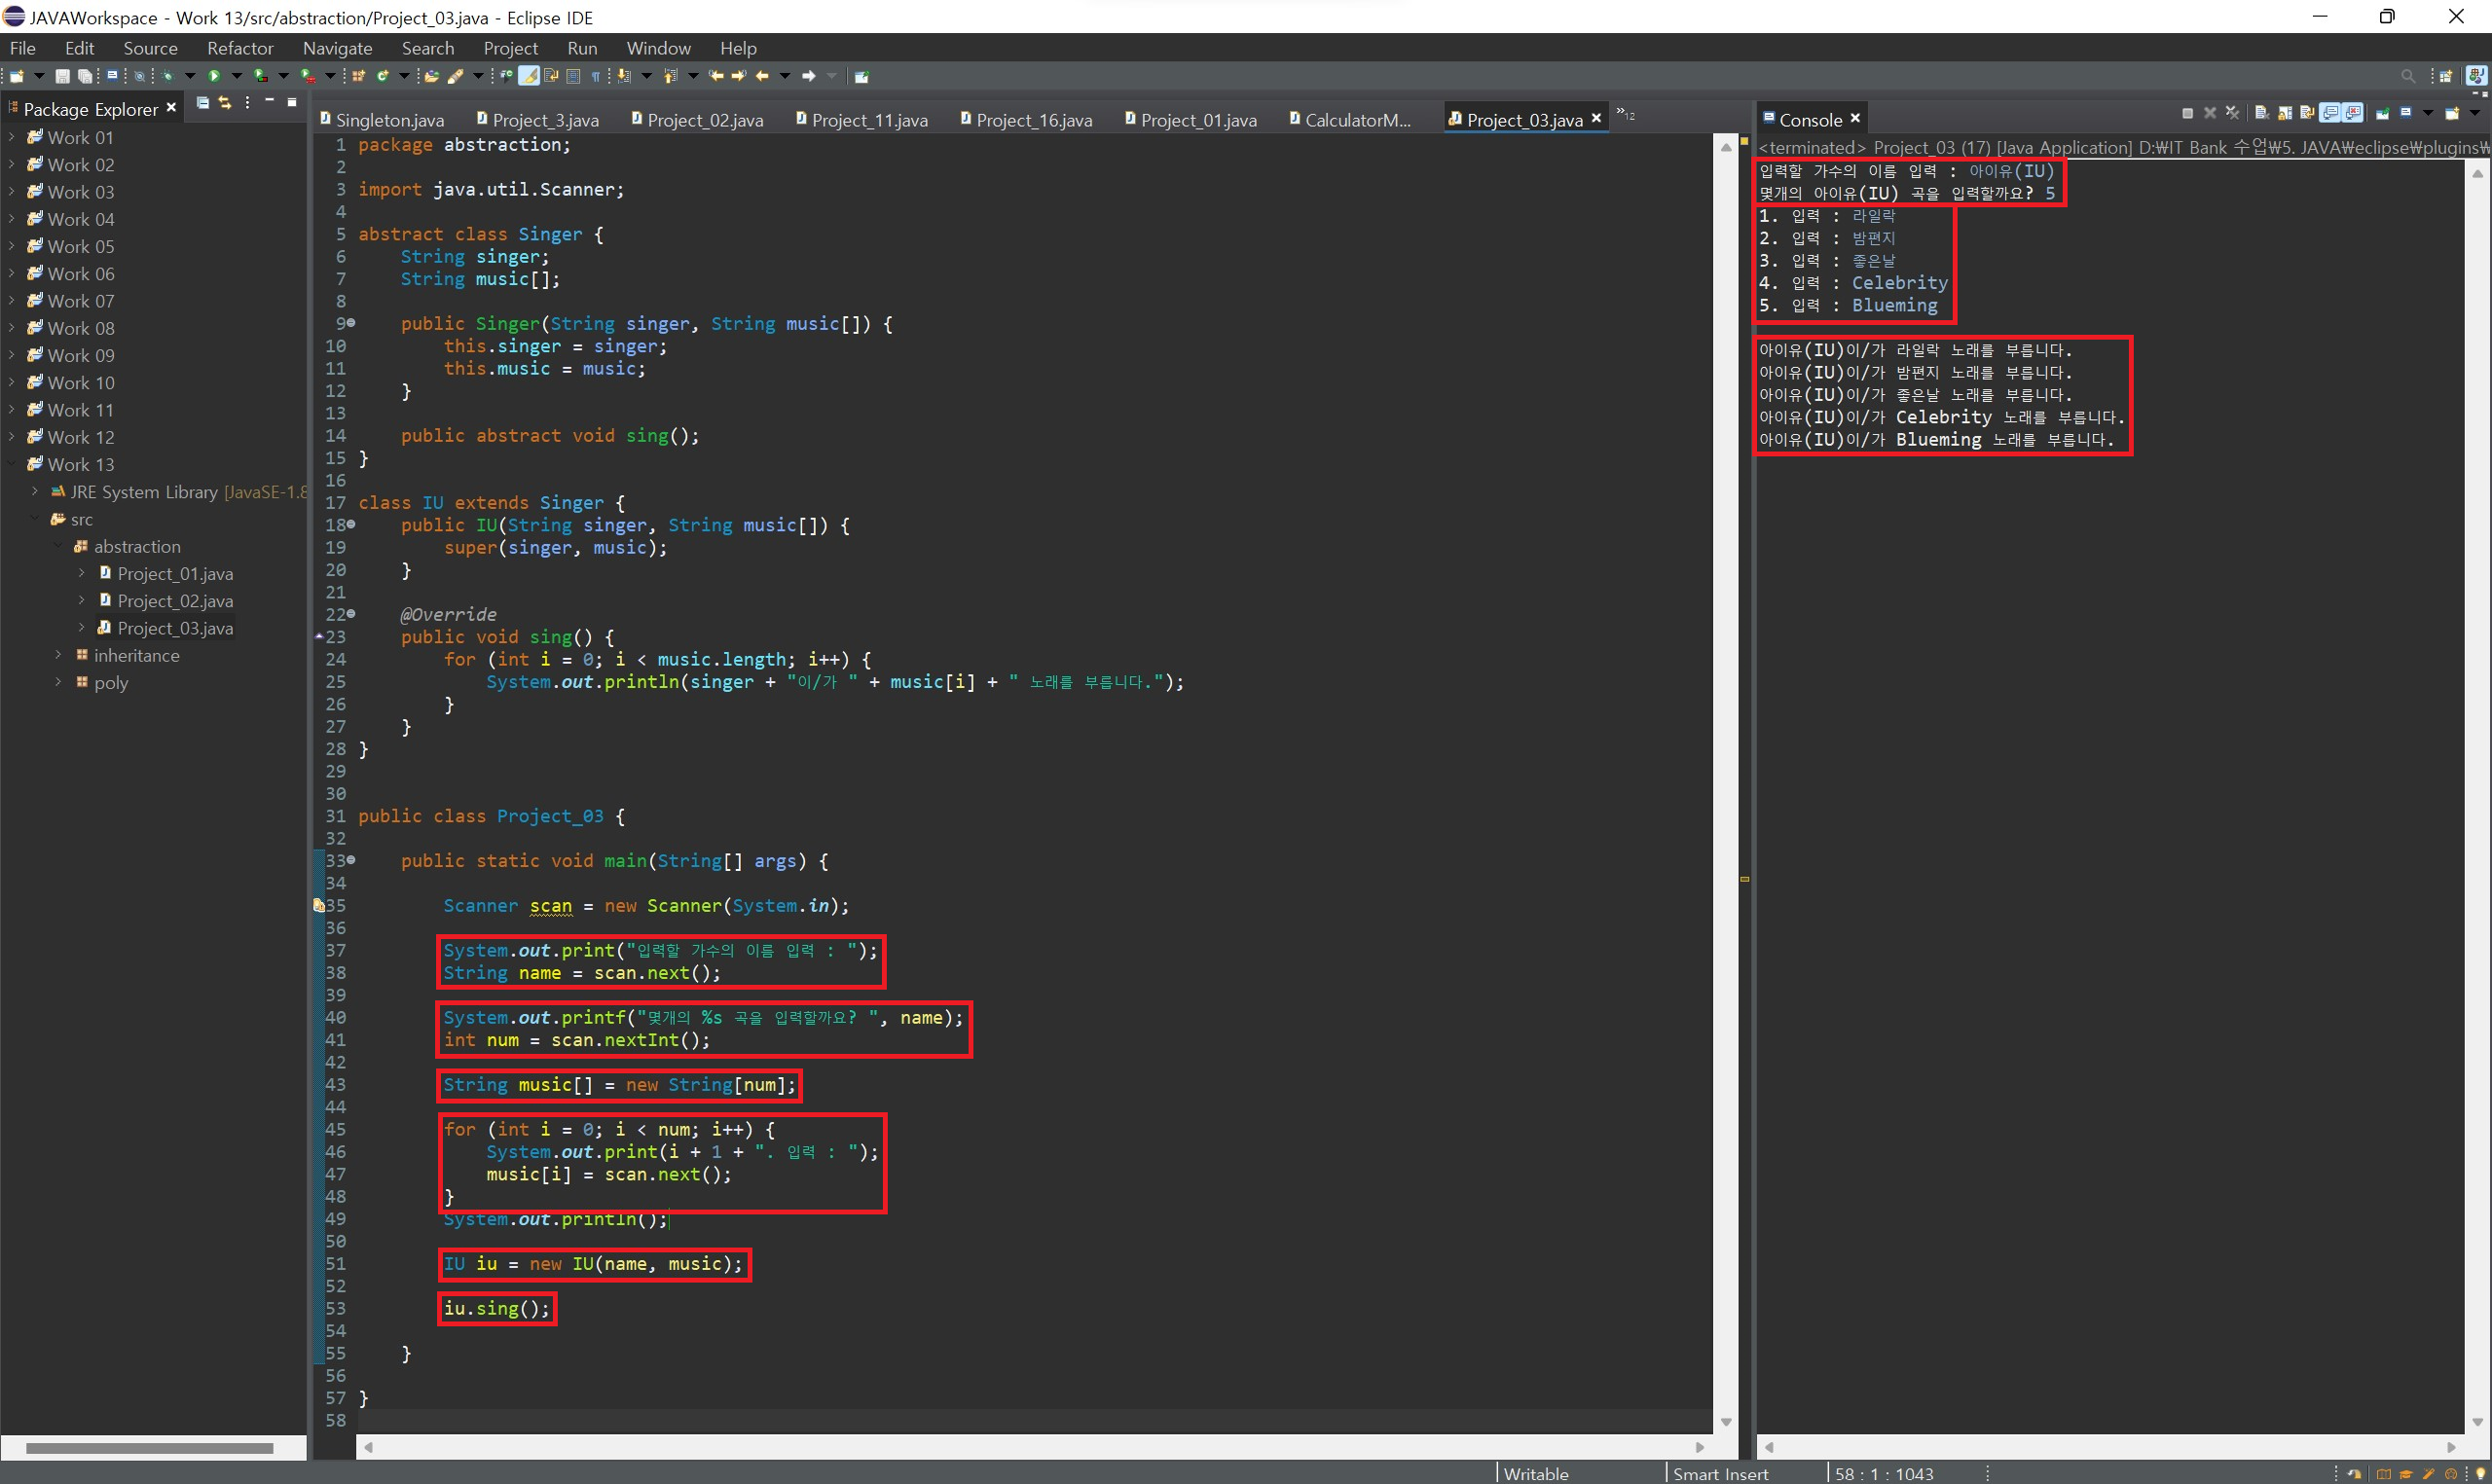The image size is (2492, 1484).
Task: Click the Clear Console icon
Action: pyautogui.click(x=2262, y=113)
